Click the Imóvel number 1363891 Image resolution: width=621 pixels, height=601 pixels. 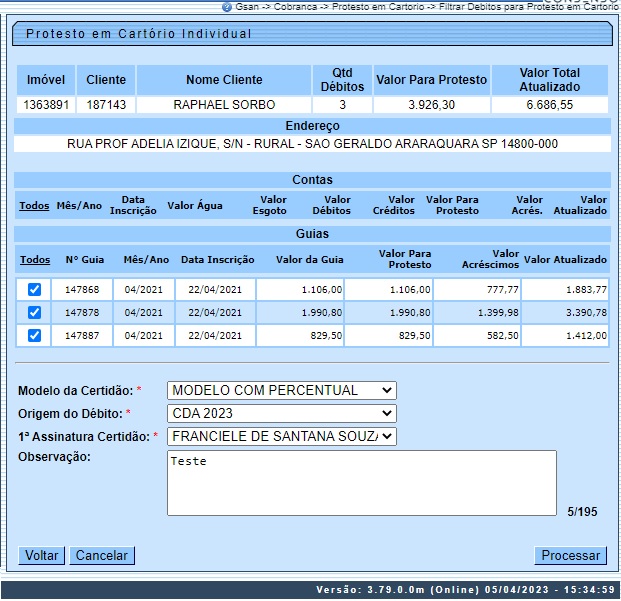pyautogui.click(x=46, y=104)
